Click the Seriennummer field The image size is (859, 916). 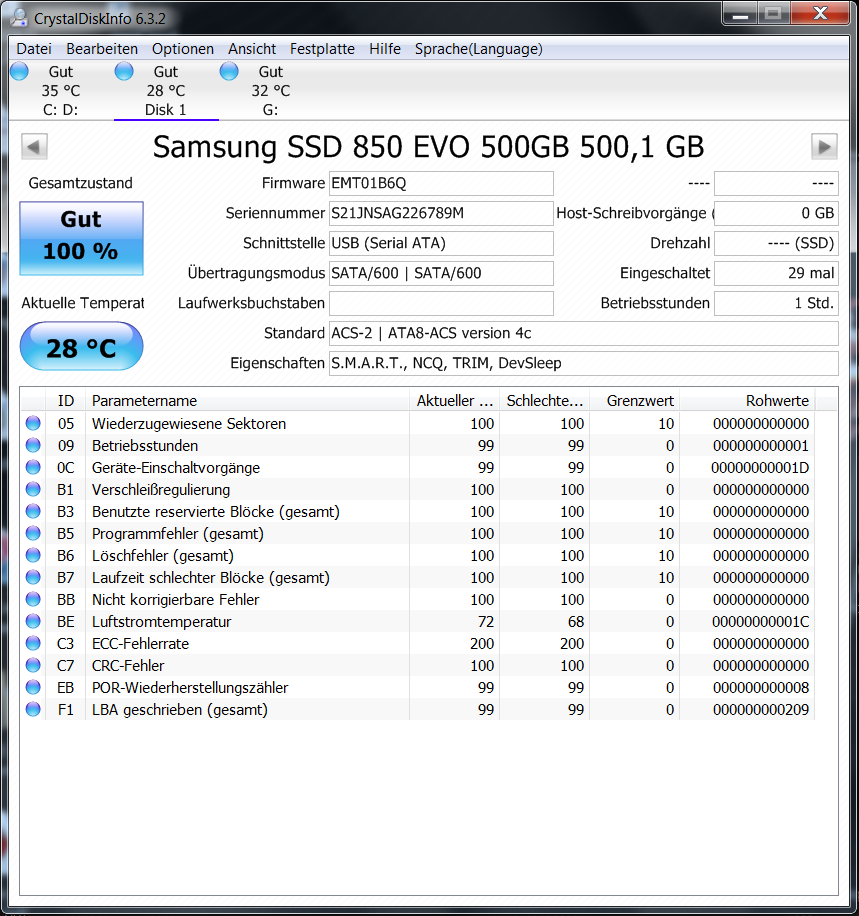tap(441, 213)
